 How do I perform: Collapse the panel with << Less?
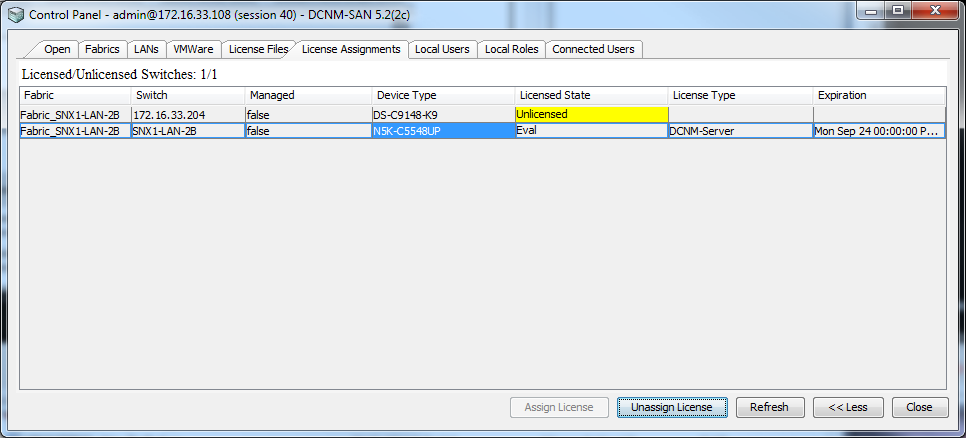[x=848, y=407]
